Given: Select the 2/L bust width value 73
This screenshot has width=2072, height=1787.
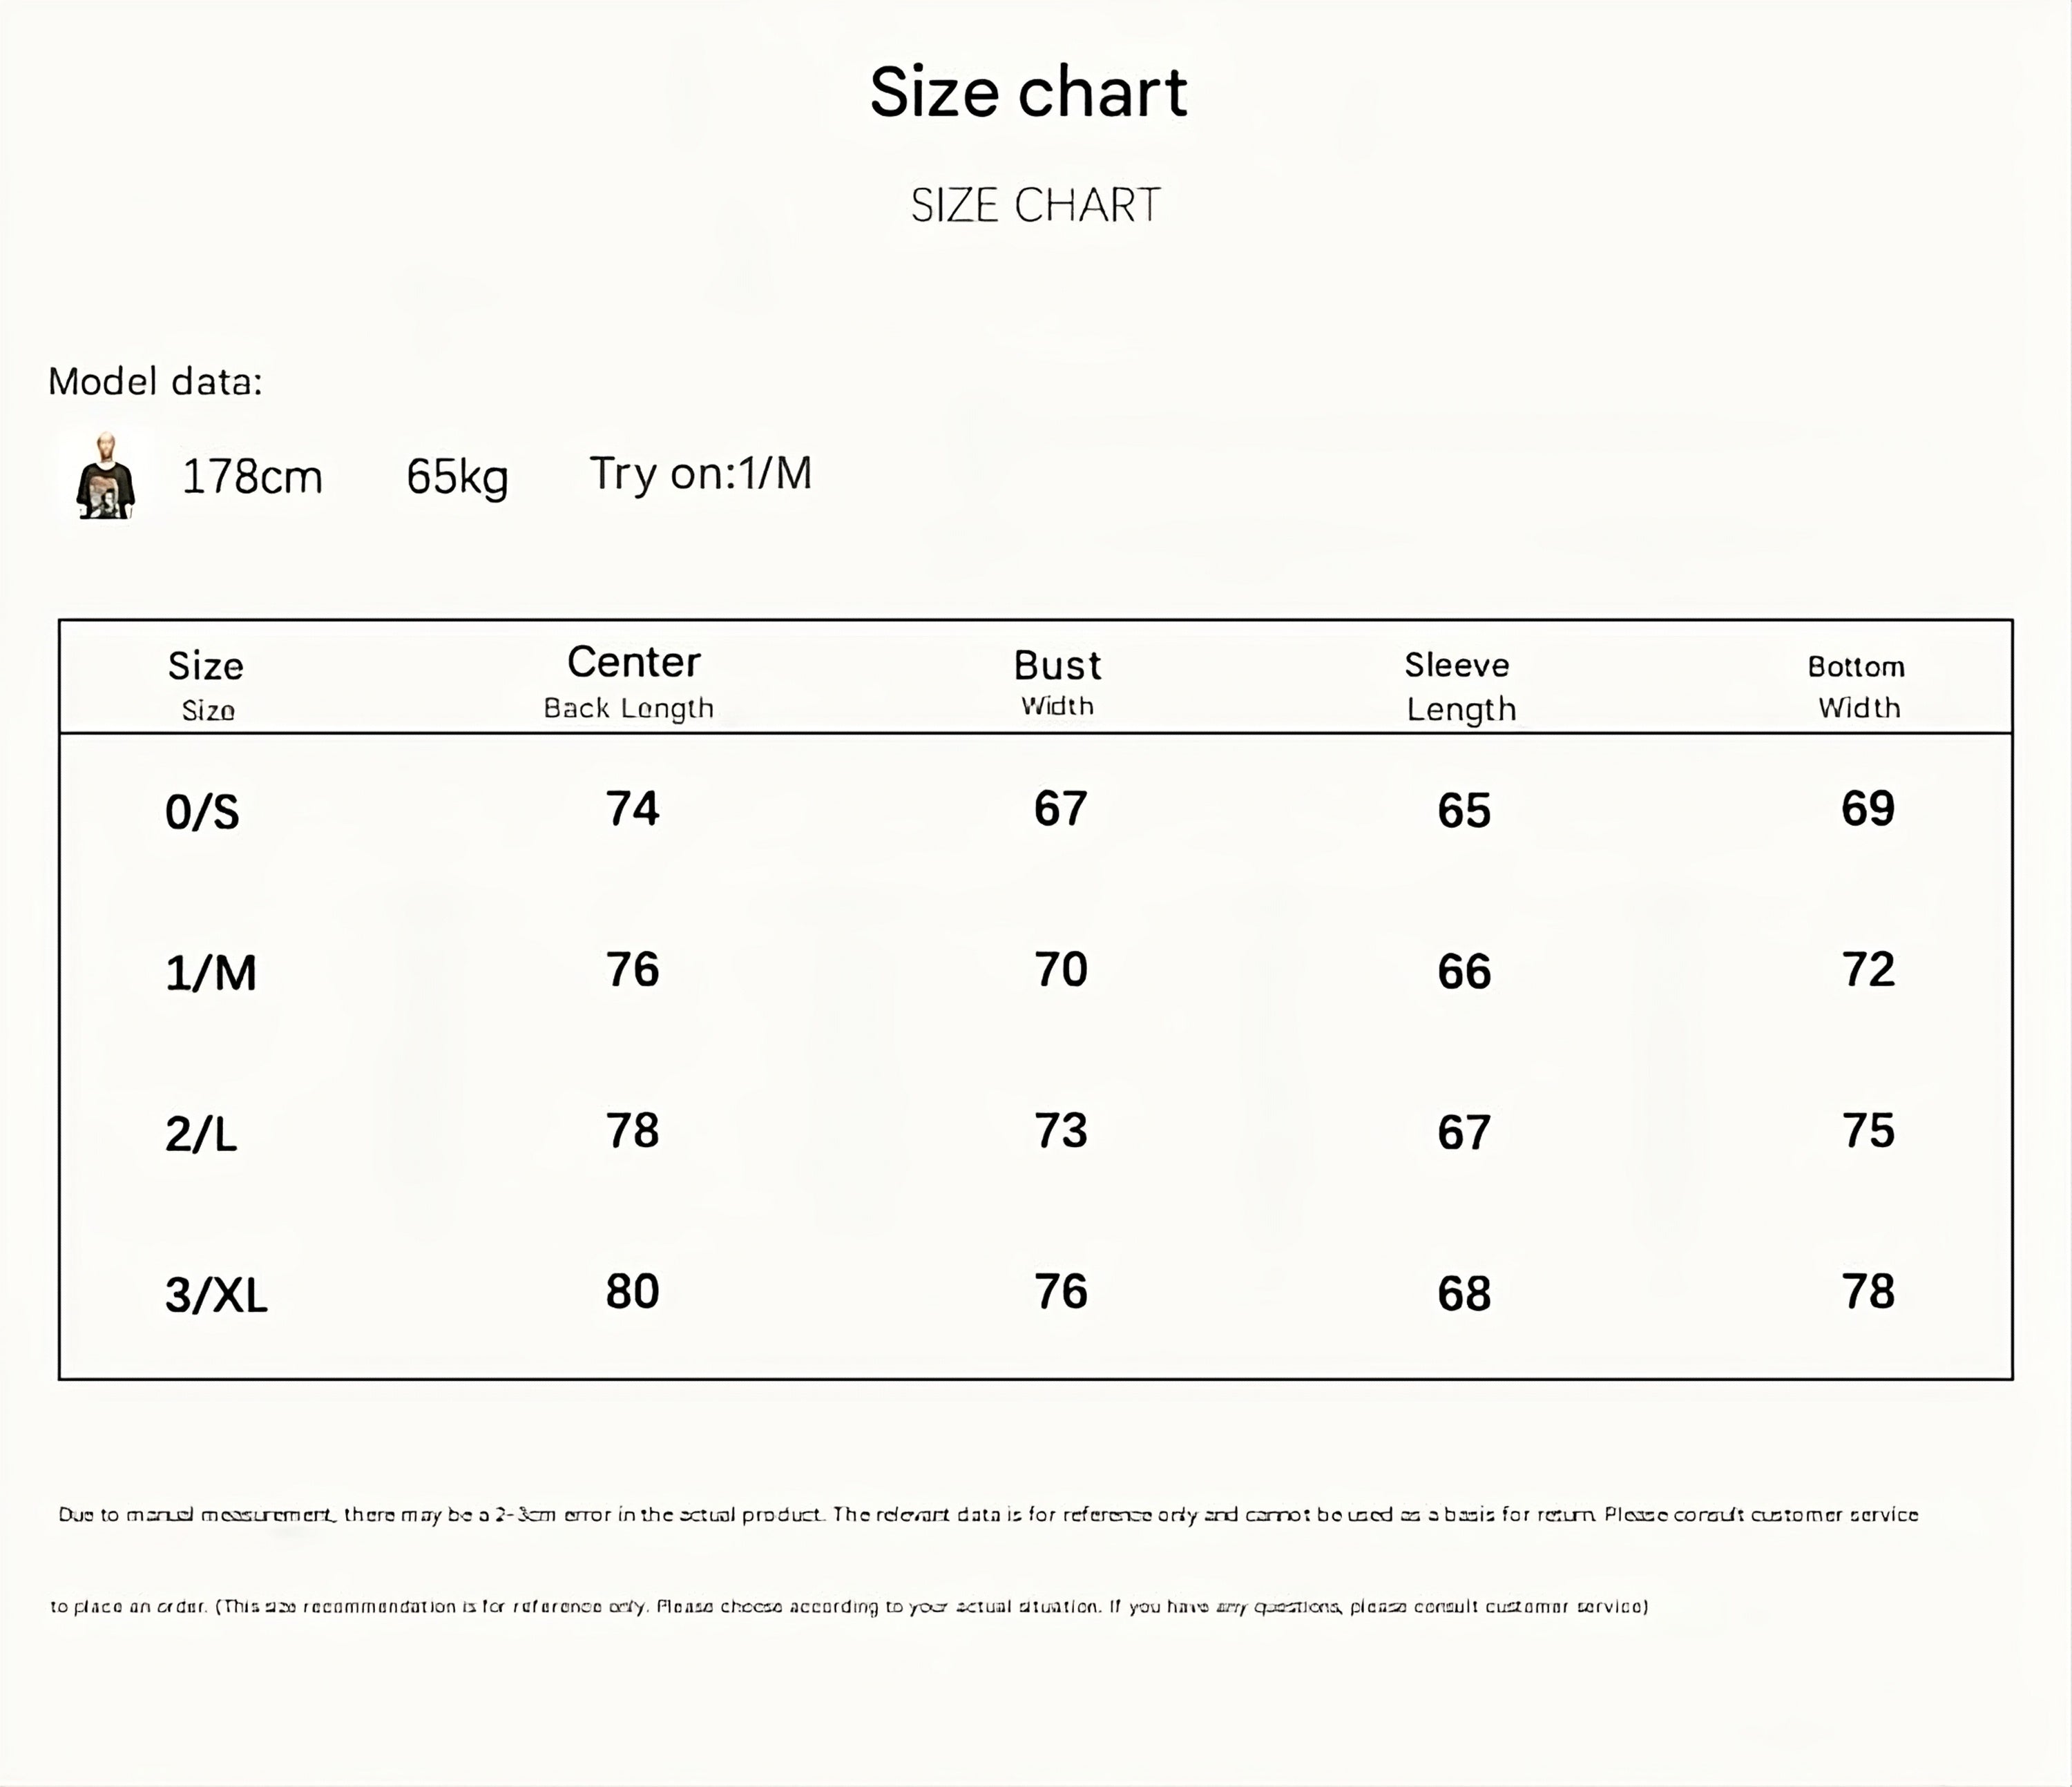Looking at the screenshot, I should tap(1060, 1130).
